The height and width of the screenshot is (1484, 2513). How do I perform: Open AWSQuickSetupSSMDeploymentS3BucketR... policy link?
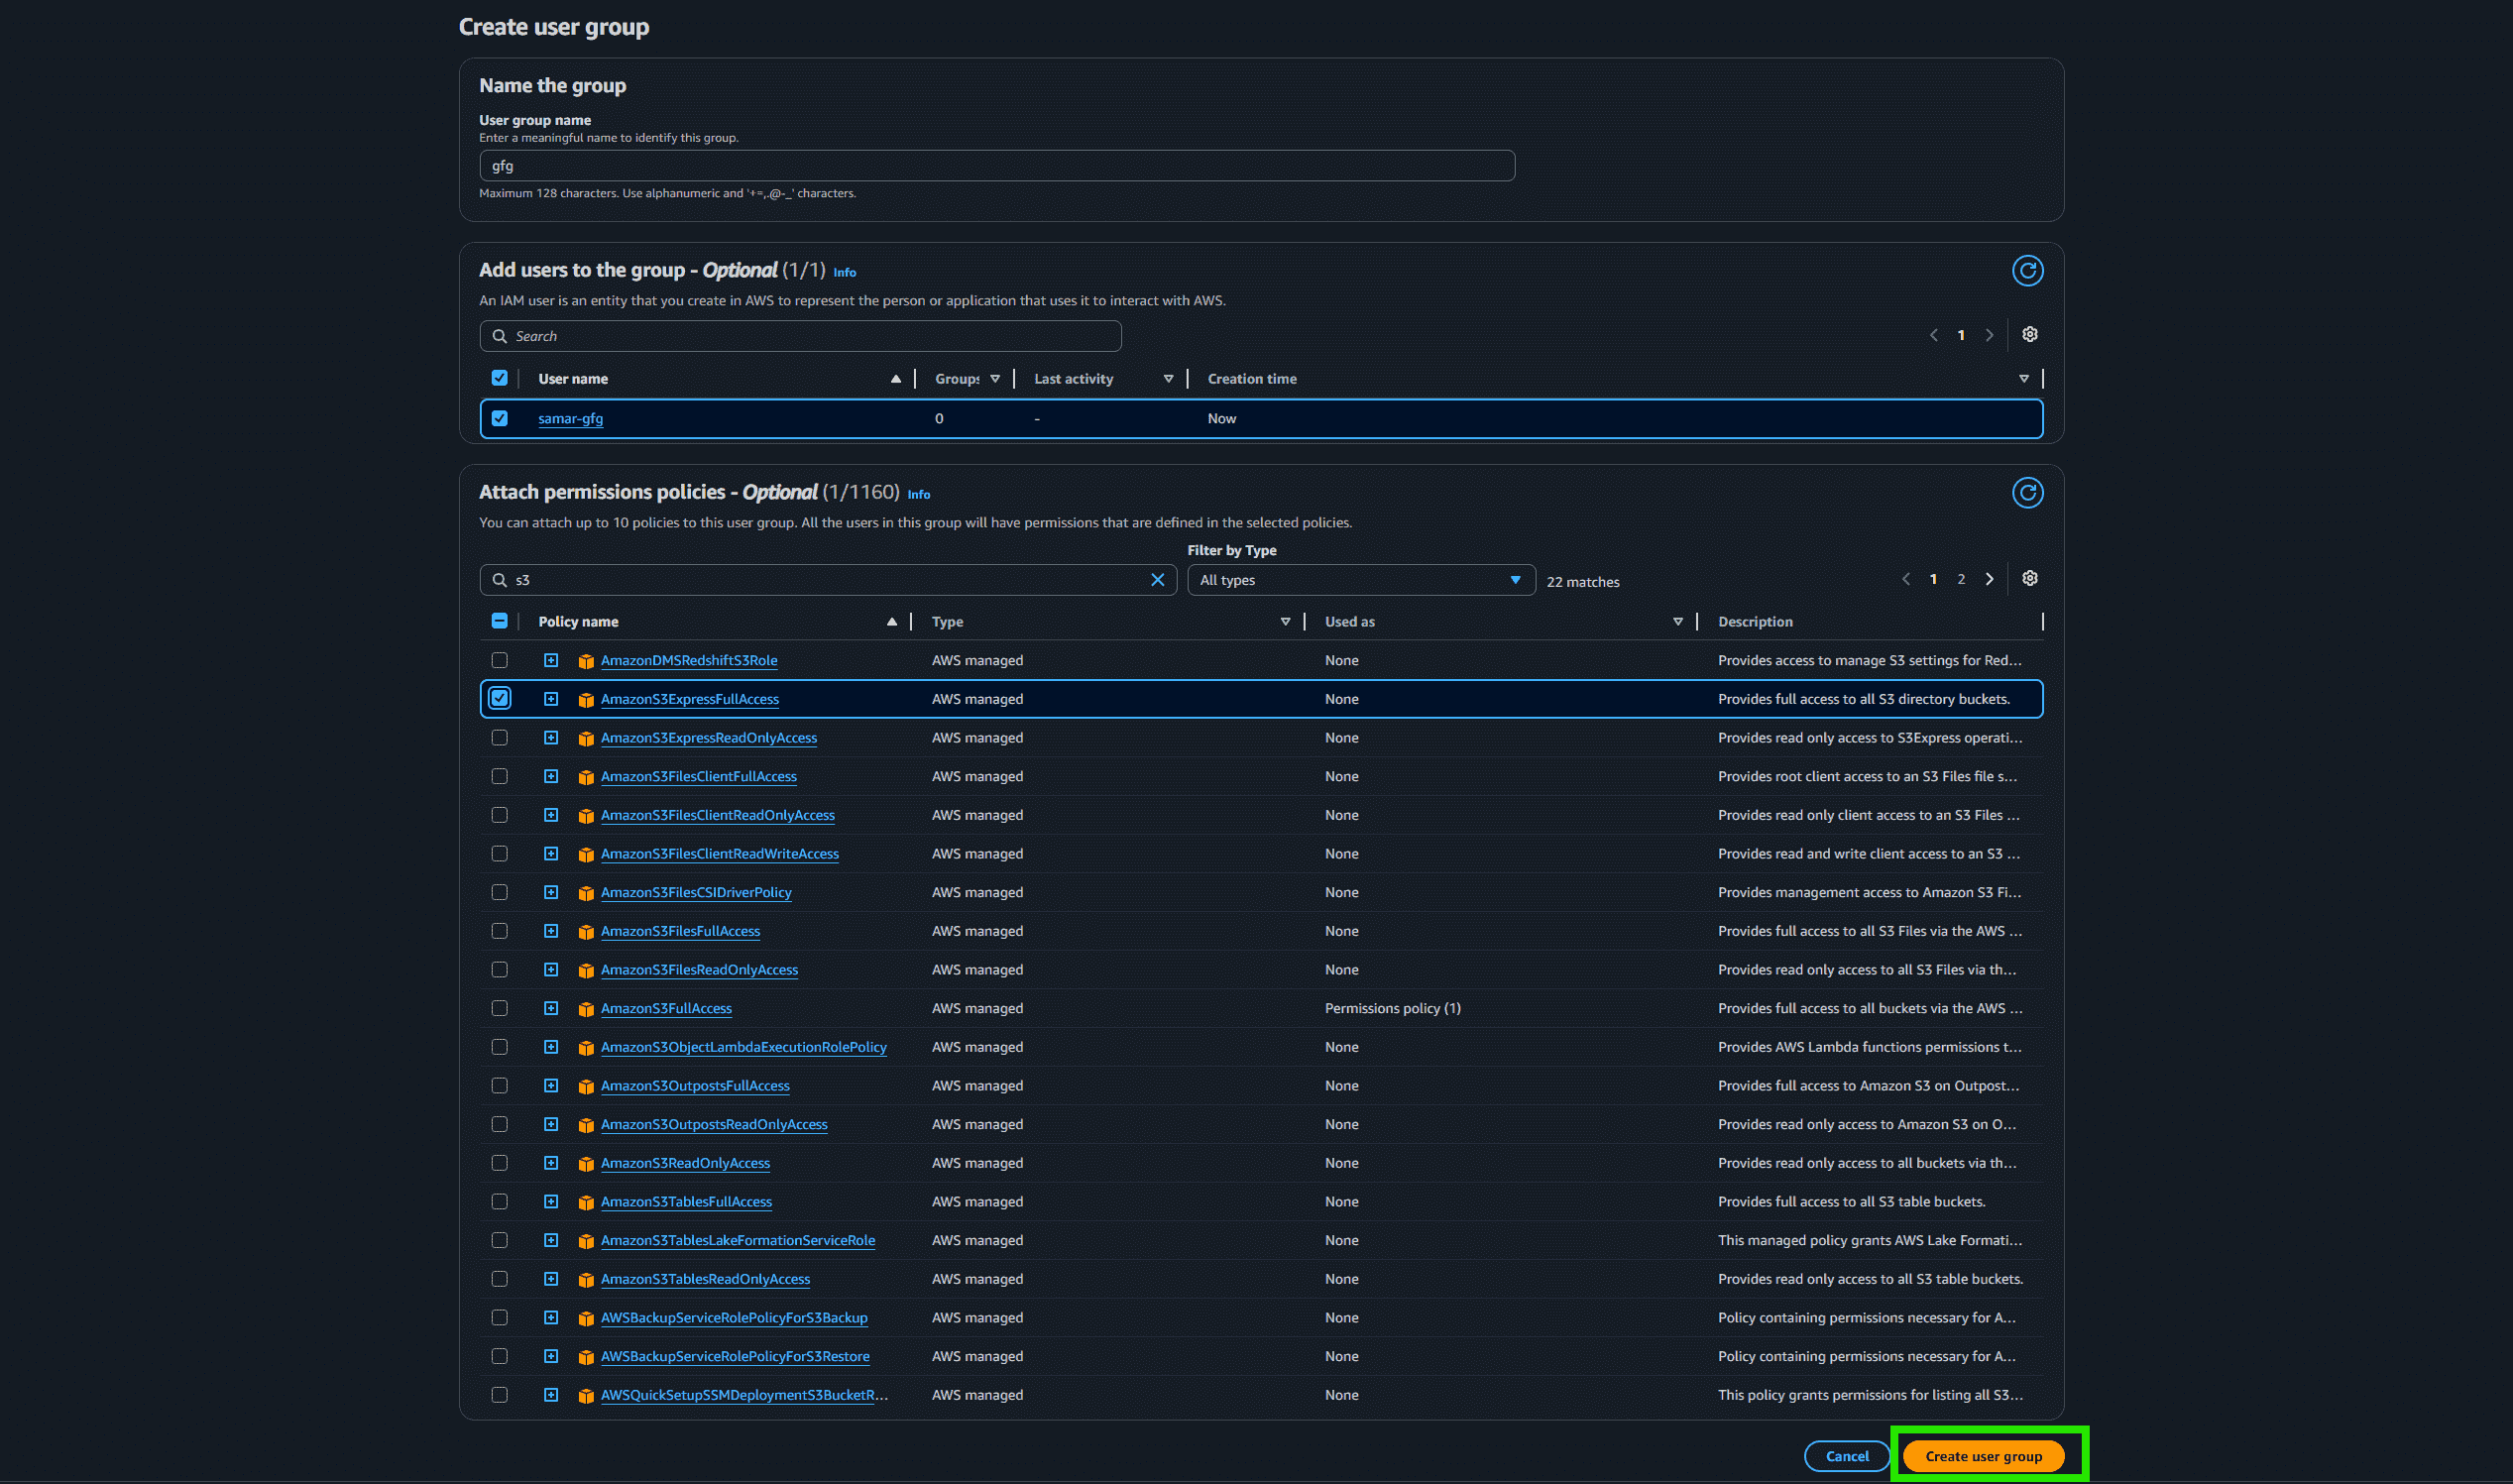(744, 1395)
